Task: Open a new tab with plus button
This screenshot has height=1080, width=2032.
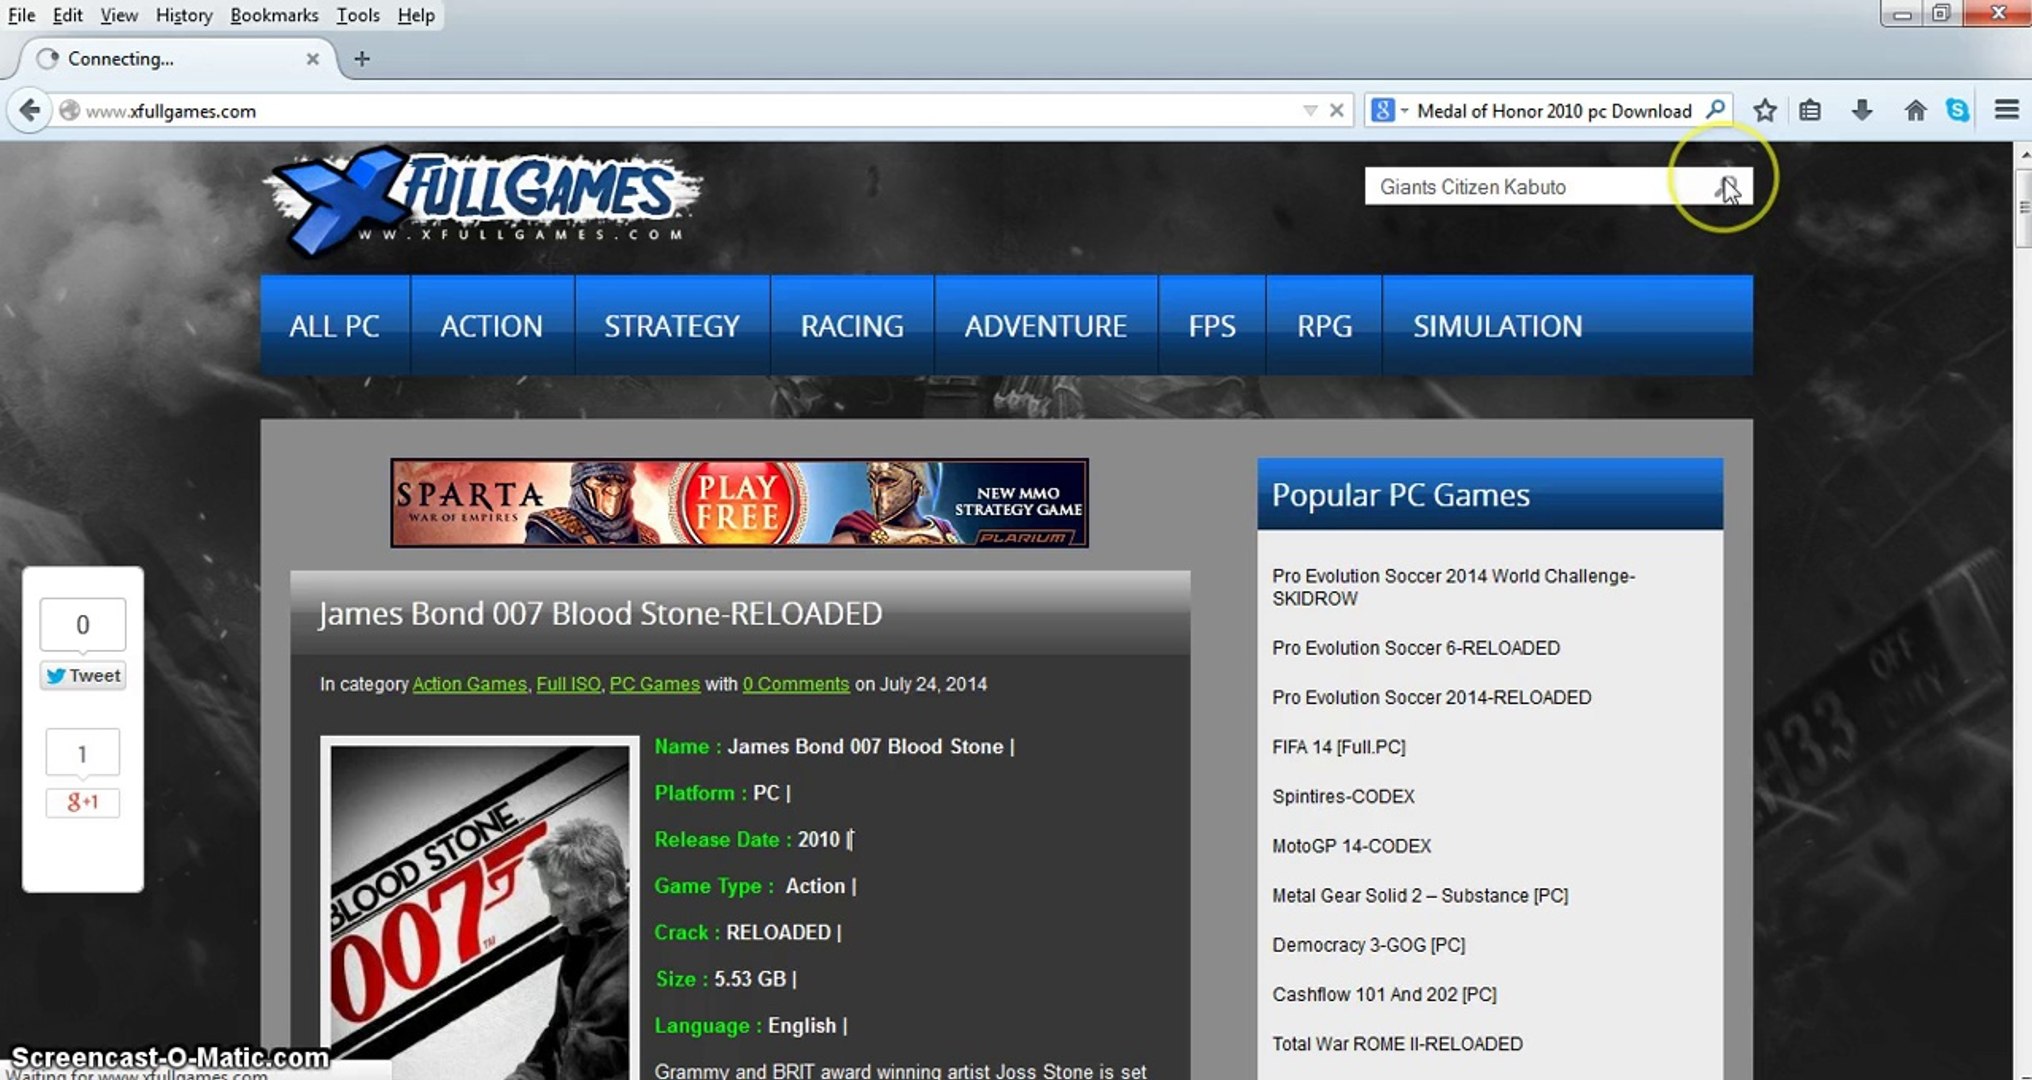Action: click(x=362, y=59)
